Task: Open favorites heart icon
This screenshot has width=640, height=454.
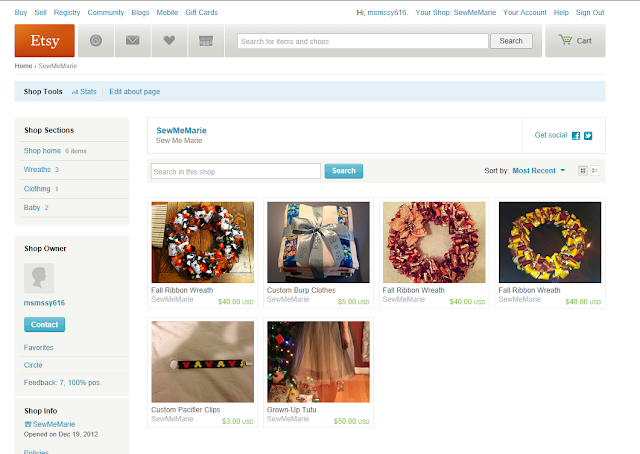Action: [169, 40]
